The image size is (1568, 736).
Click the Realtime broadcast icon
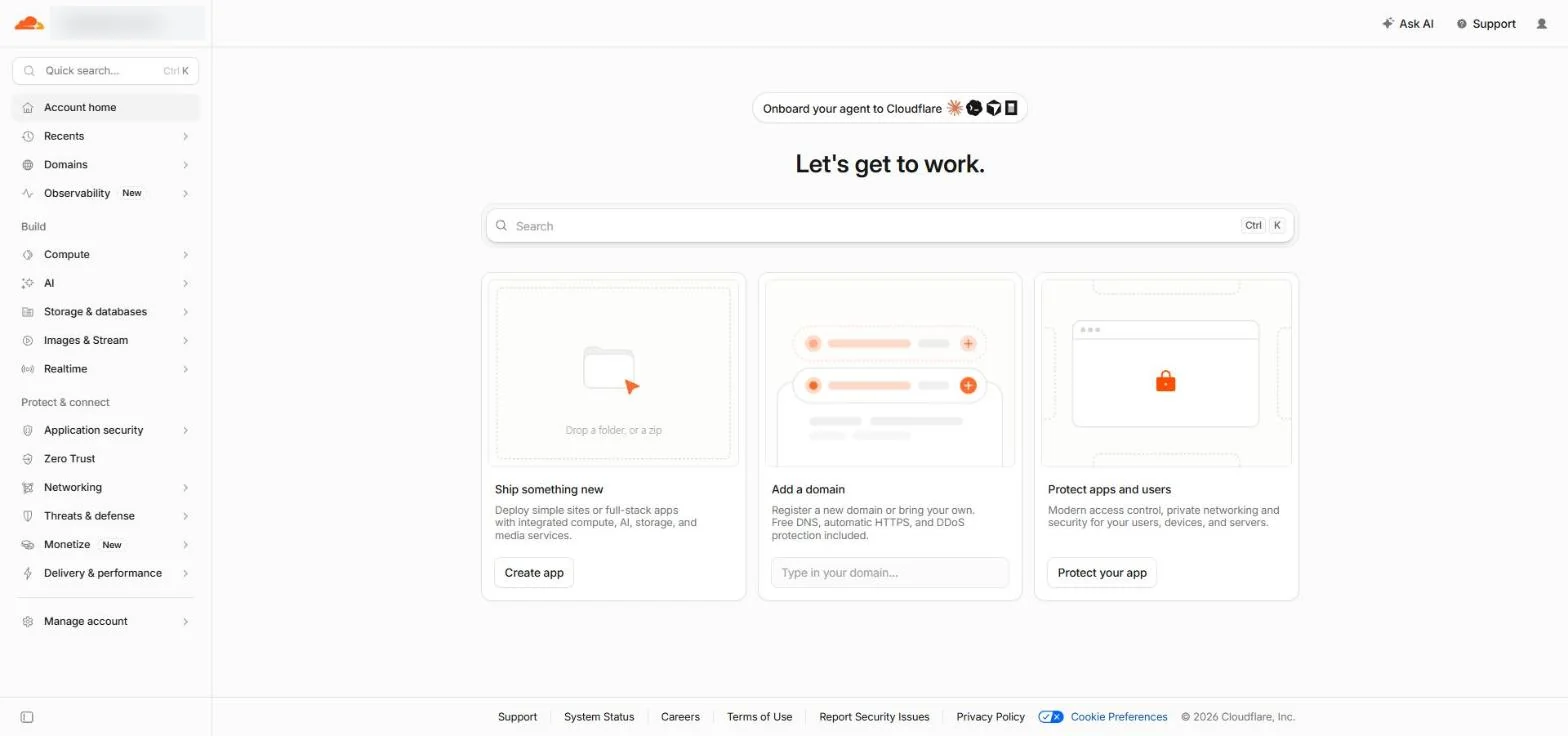pos(28,369)
